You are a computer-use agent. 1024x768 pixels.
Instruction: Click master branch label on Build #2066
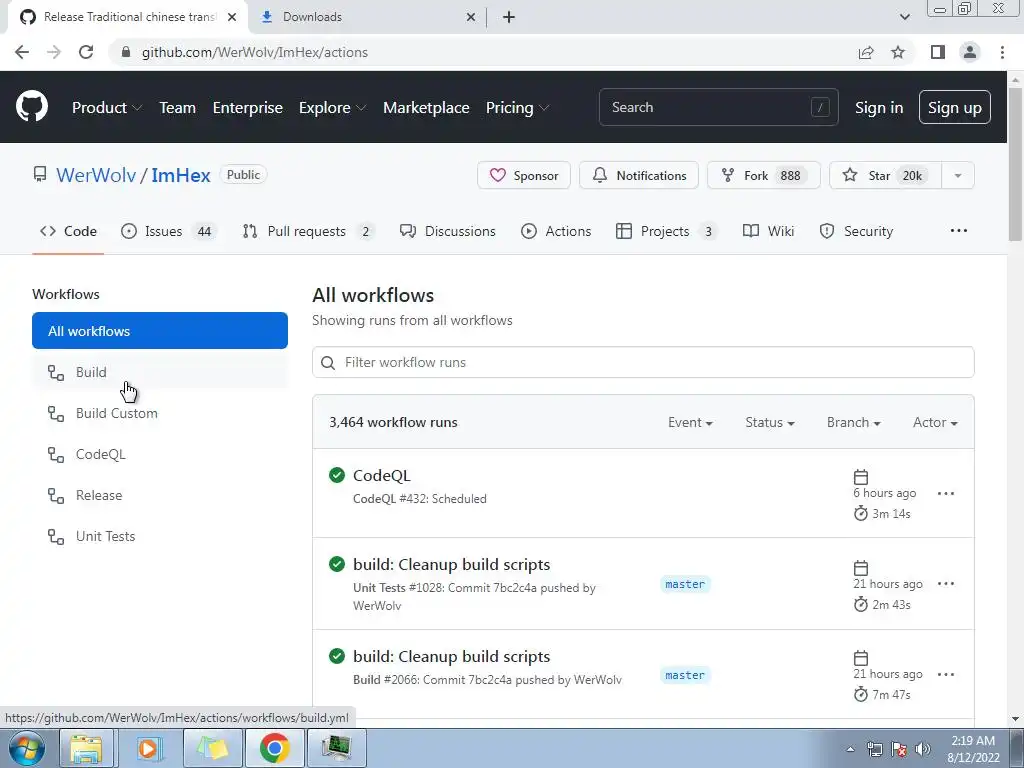click(685, 675)
